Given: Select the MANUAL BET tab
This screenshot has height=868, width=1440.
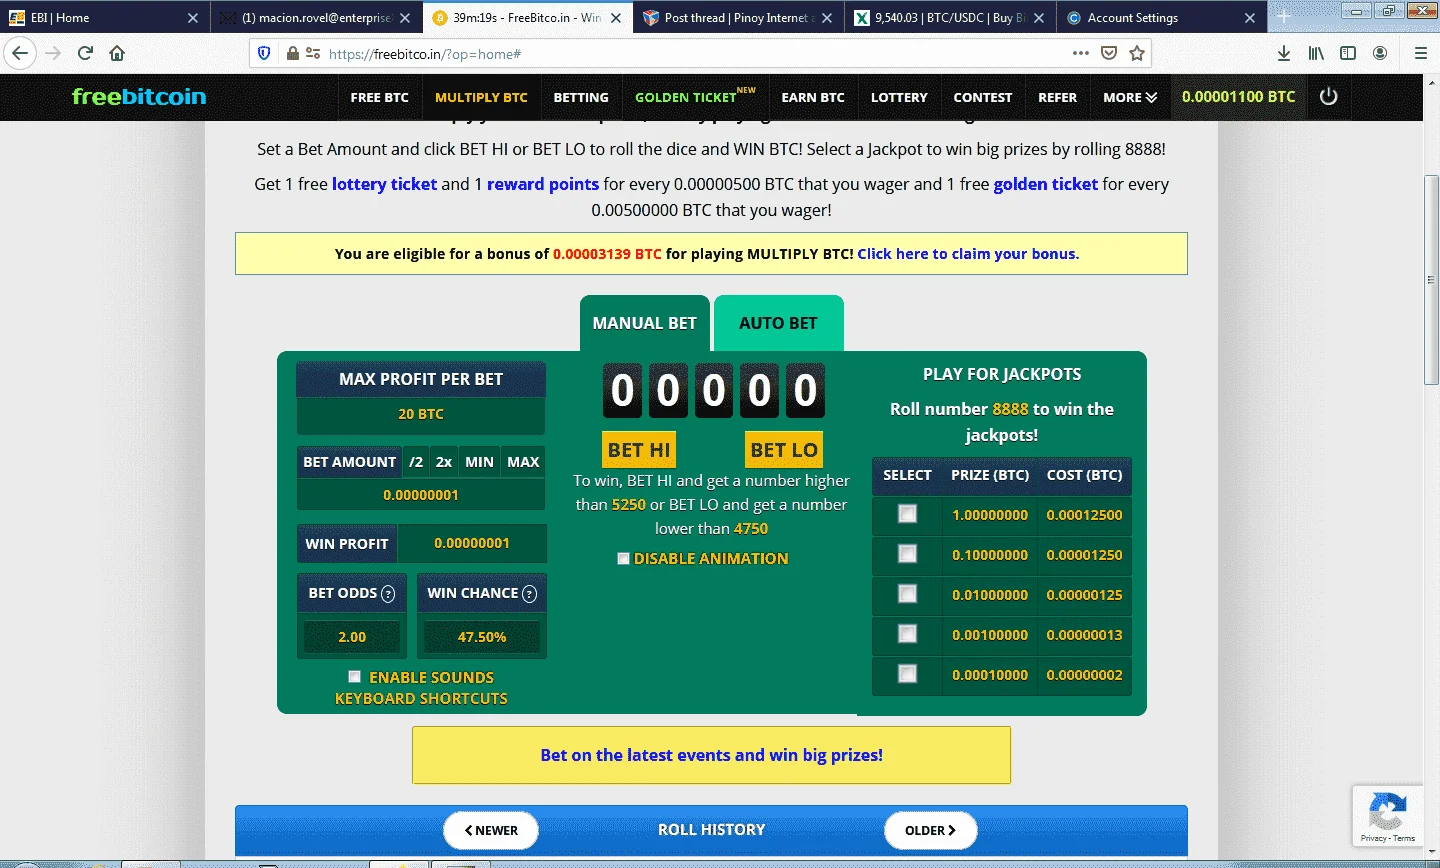Looking at the screenshot, I should (x=644, y=323).
